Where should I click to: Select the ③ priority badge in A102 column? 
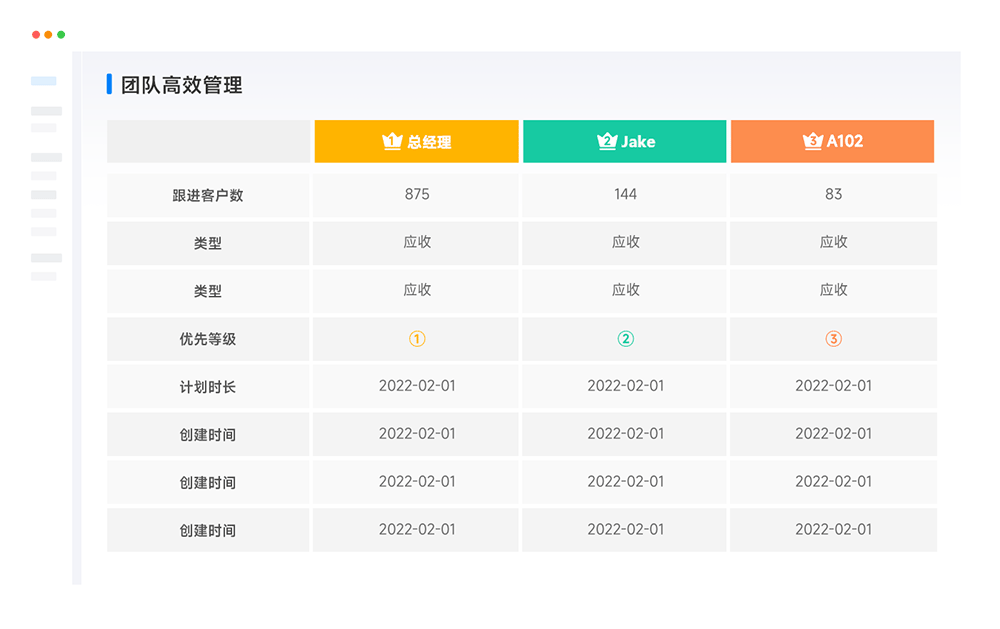coord(833,339)
